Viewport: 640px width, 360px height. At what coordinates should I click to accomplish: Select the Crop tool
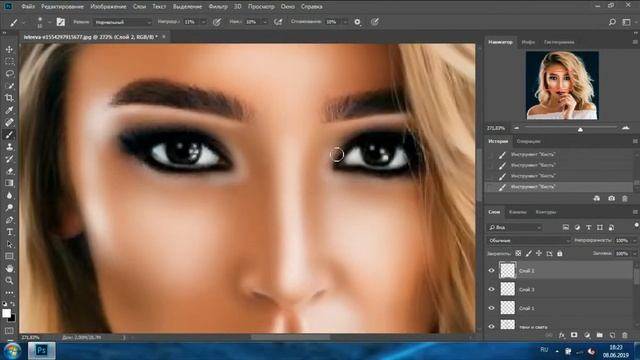pos(9,98)
